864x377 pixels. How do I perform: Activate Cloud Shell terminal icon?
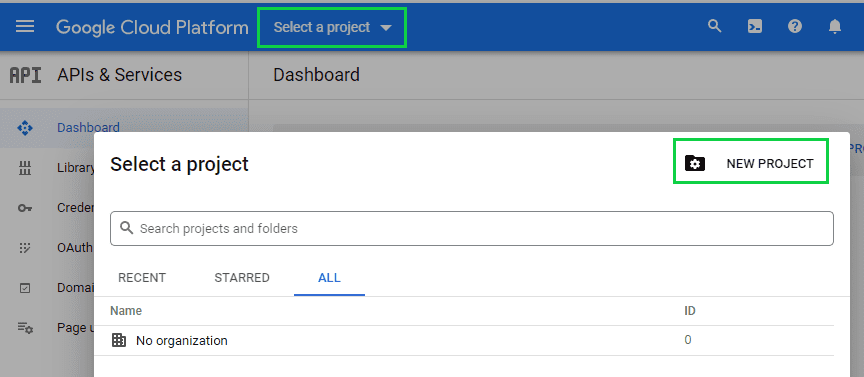point(754,26)
